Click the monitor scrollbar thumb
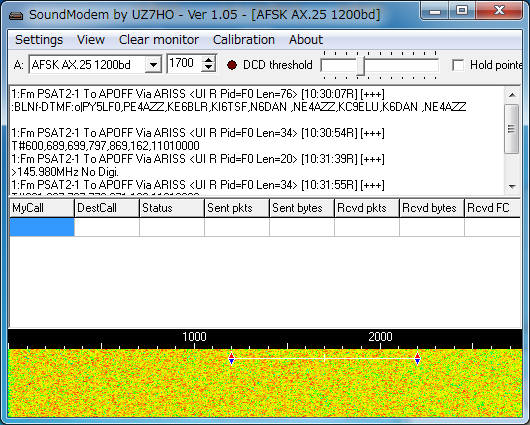The width and height of the screenshot is (530, 425). coord(511,129)
